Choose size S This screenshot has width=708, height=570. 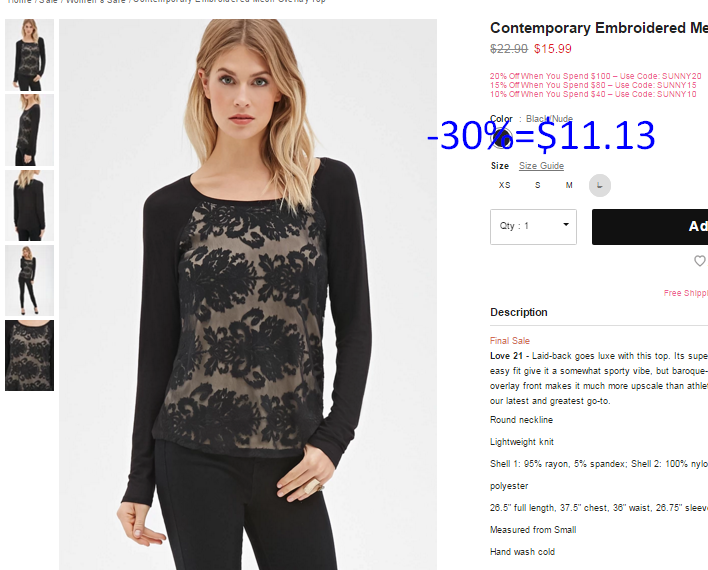click(x=537, y=185)
